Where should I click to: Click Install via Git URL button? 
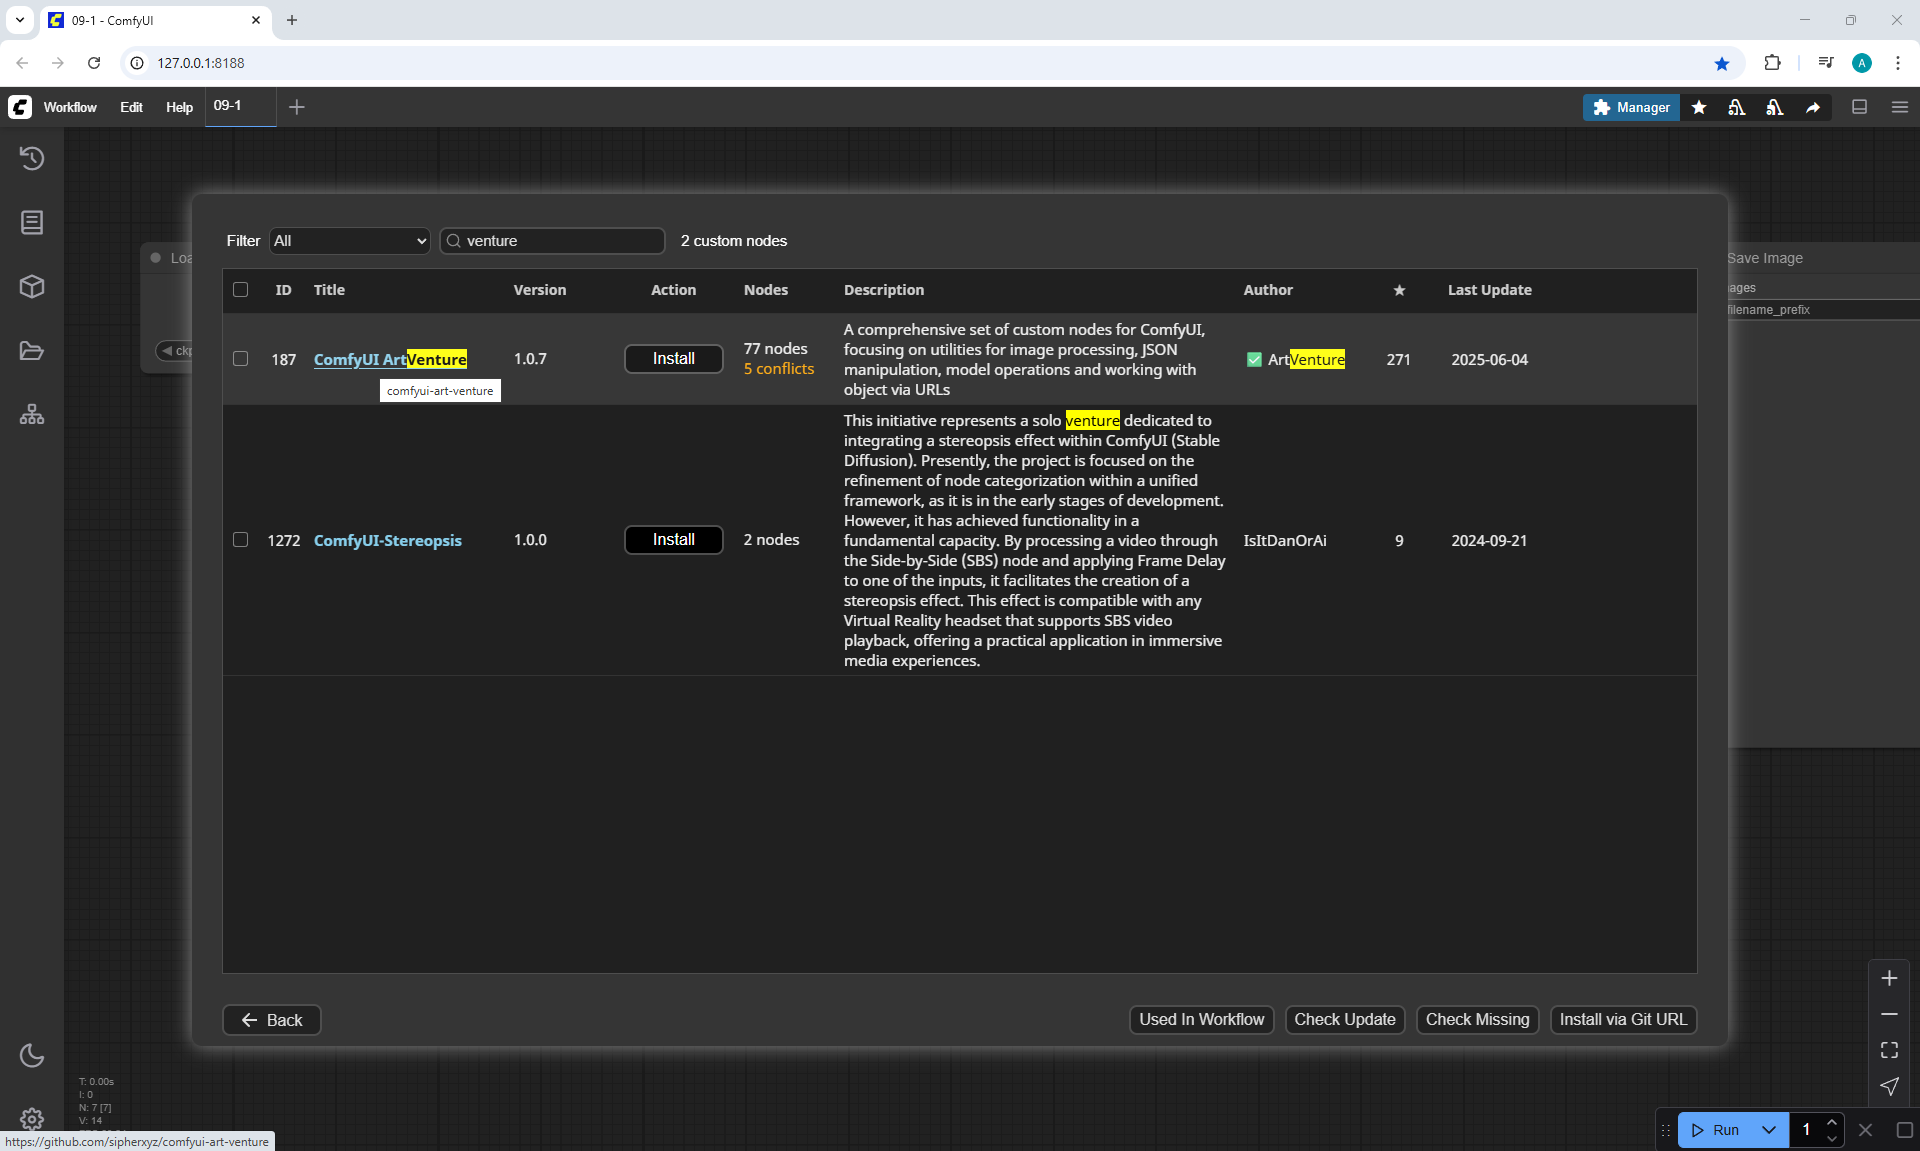1622,1020
